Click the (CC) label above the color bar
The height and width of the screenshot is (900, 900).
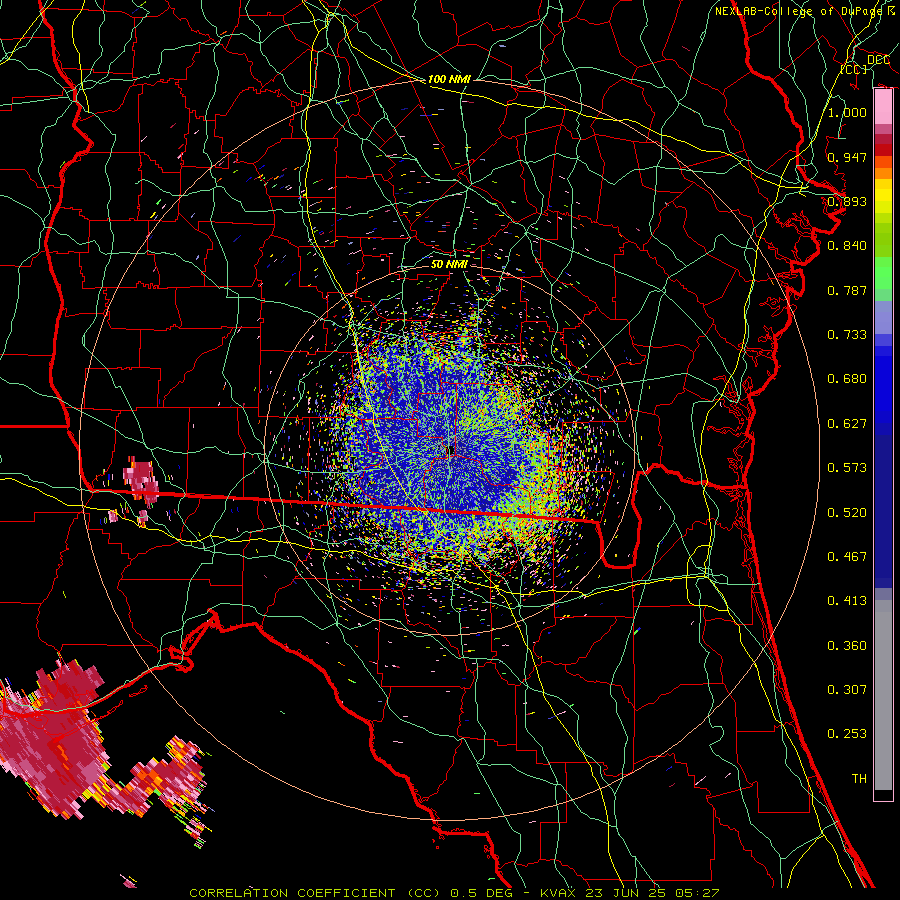tap(854, 69)
